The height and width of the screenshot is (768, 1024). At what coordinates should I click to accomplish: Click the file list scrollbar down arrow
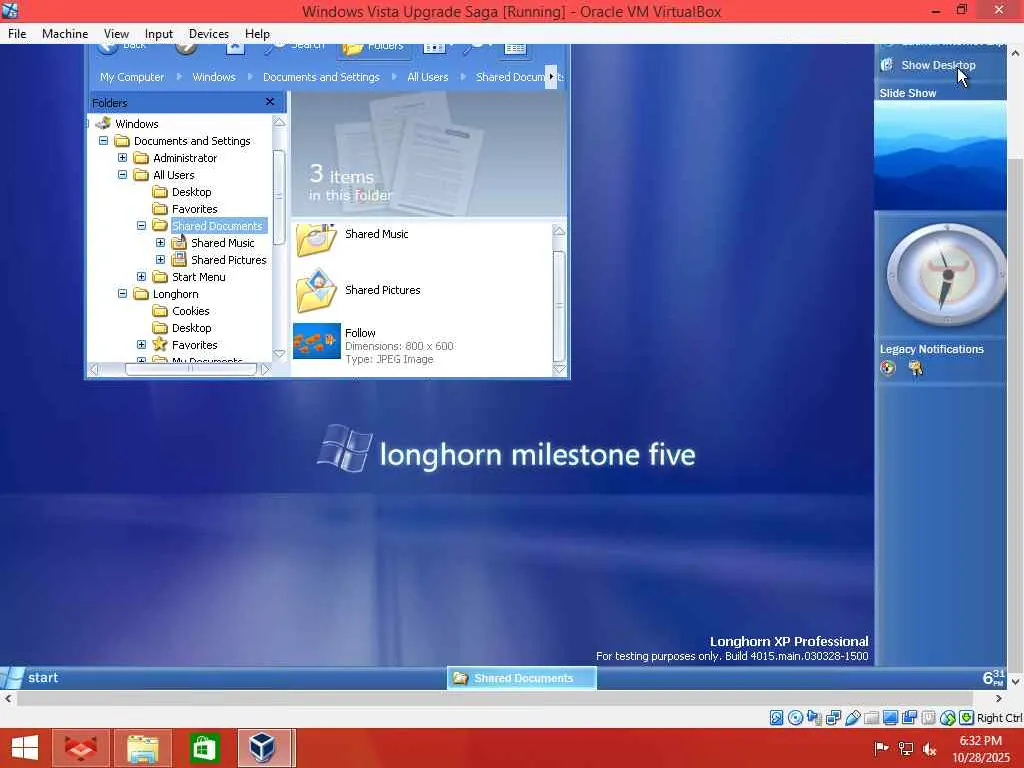click(x=559, y=370)
